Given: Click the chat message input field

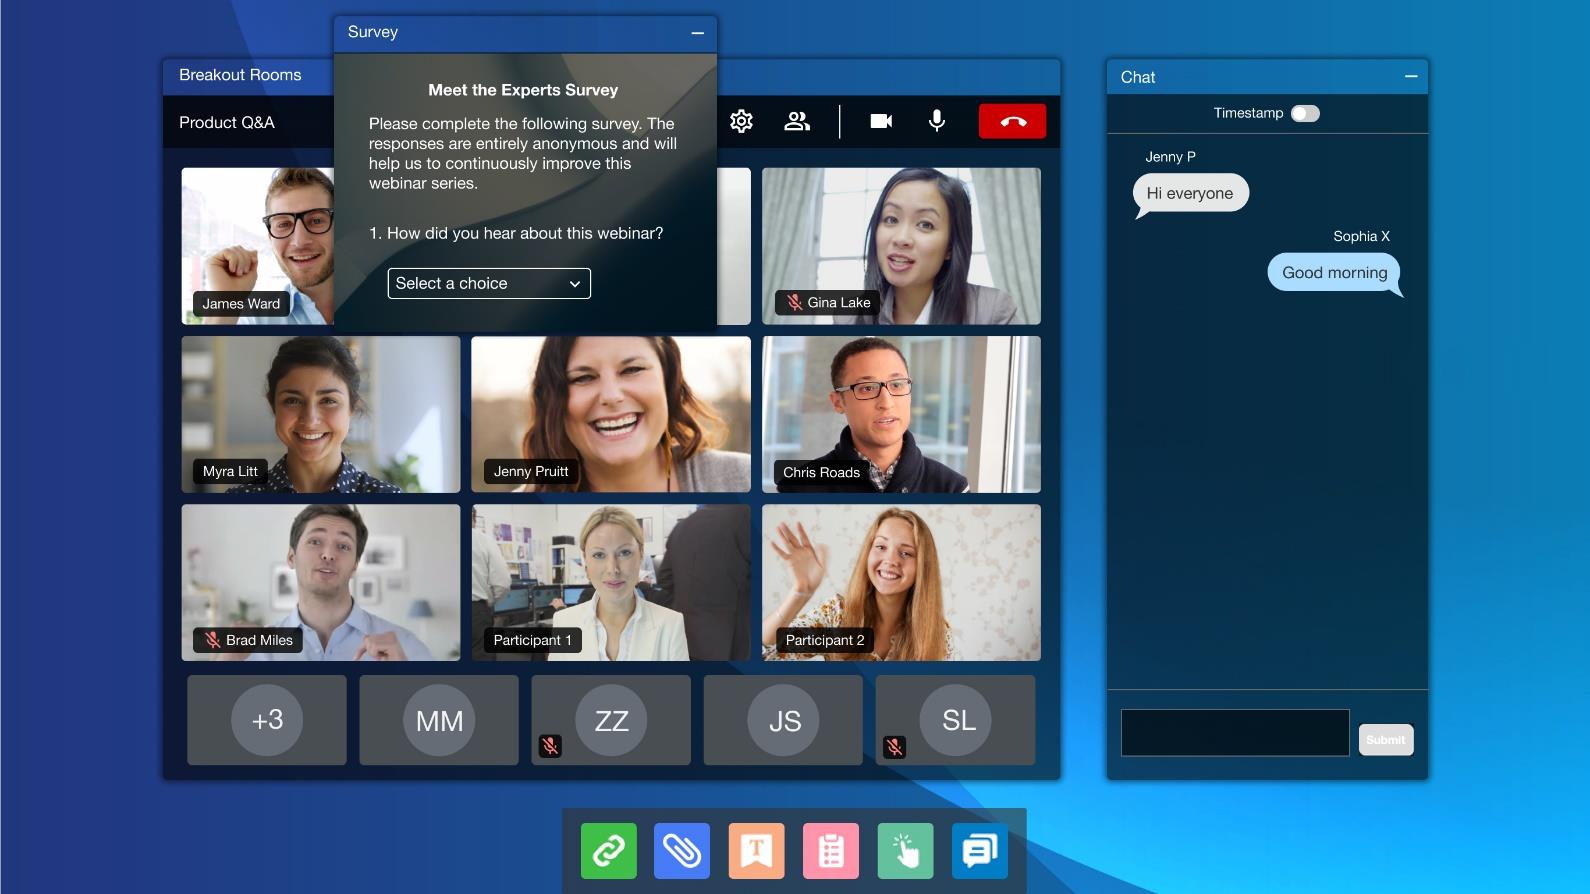Looking at the screenshot, I should point(1235,733).
